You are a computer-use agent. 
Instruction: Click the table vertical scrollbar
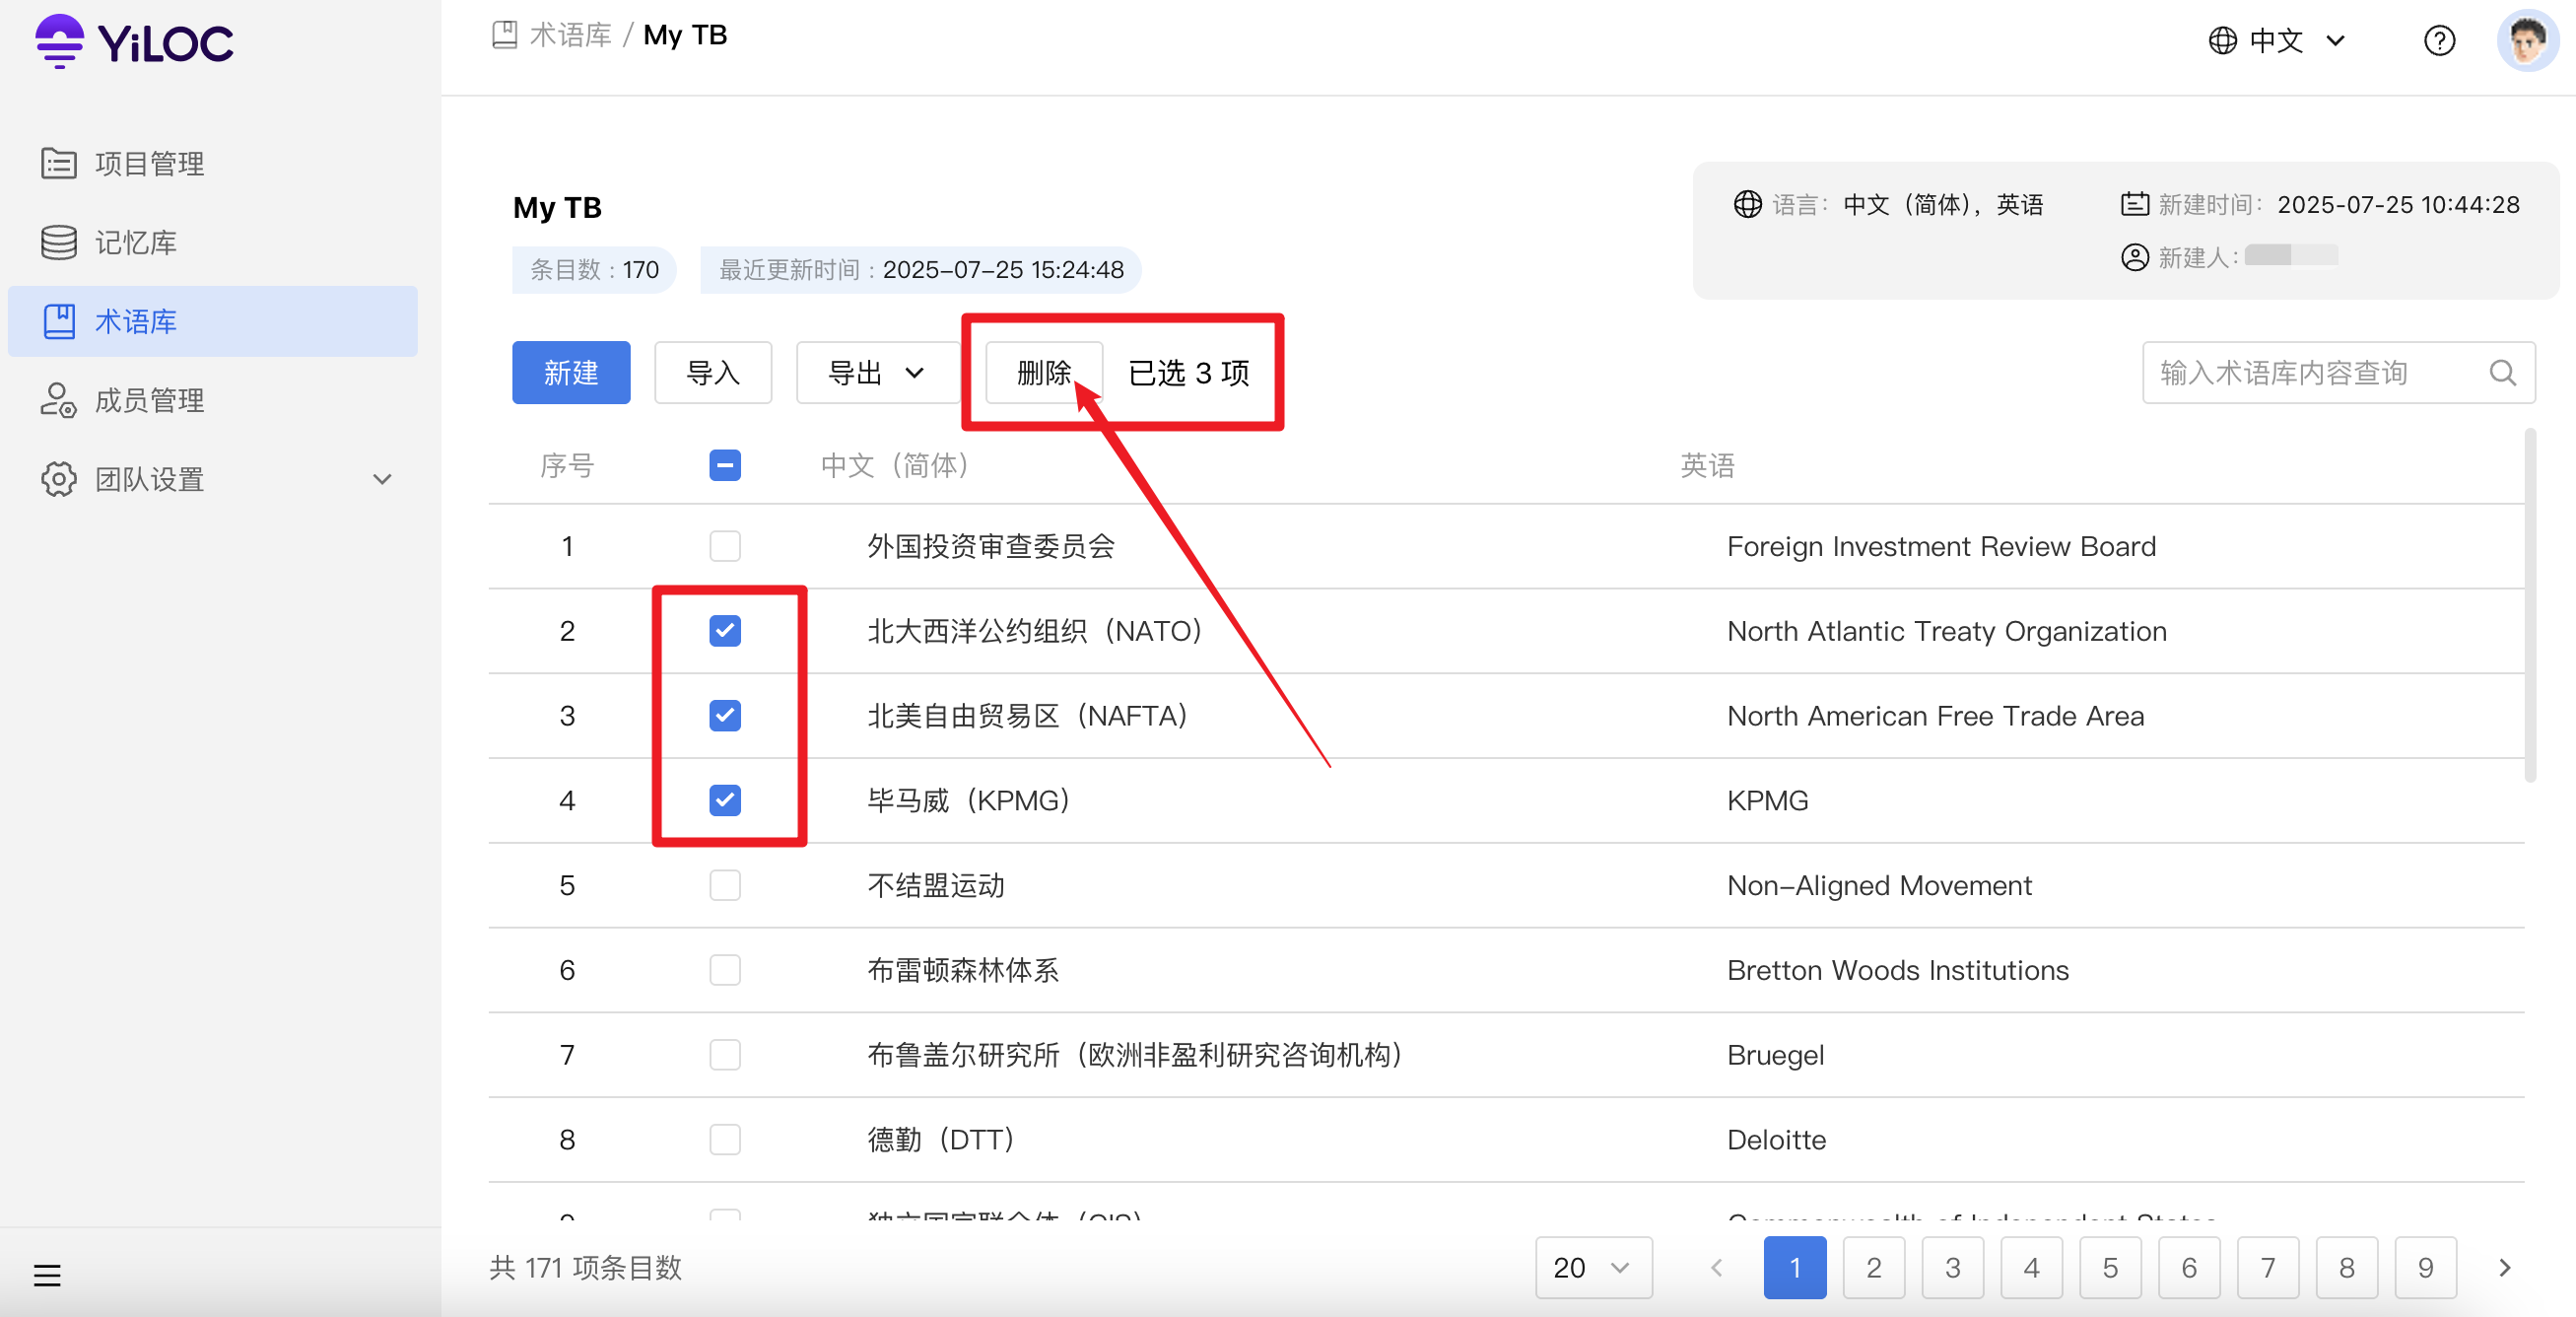[2530, 605]
